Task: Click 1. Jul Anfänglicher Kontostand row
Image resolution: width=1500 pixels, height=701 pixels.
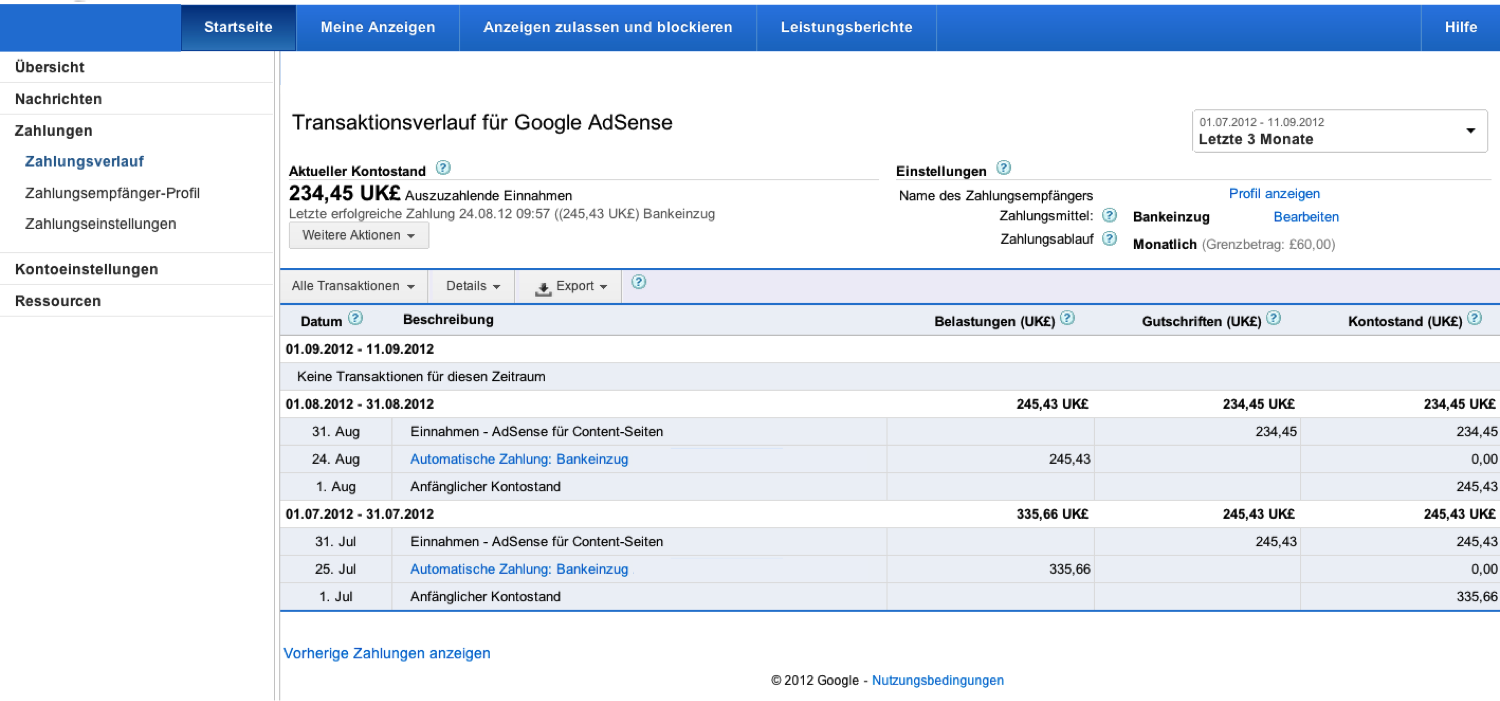Action: pos(890,597)
